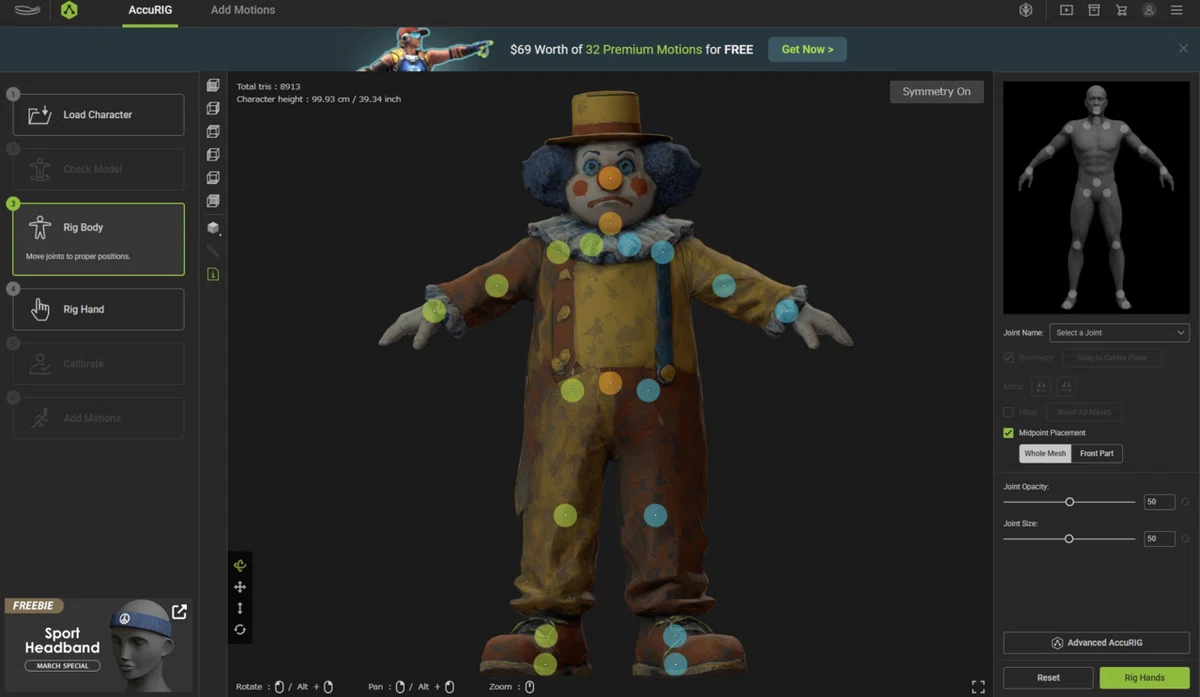Enable the Mask checkbox

(x=1008, y=412)
